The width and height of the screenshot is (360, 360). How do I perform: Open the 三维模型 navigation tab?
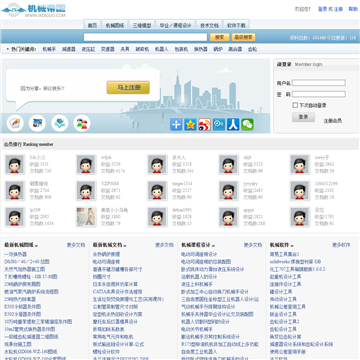[x=142, y=25]
